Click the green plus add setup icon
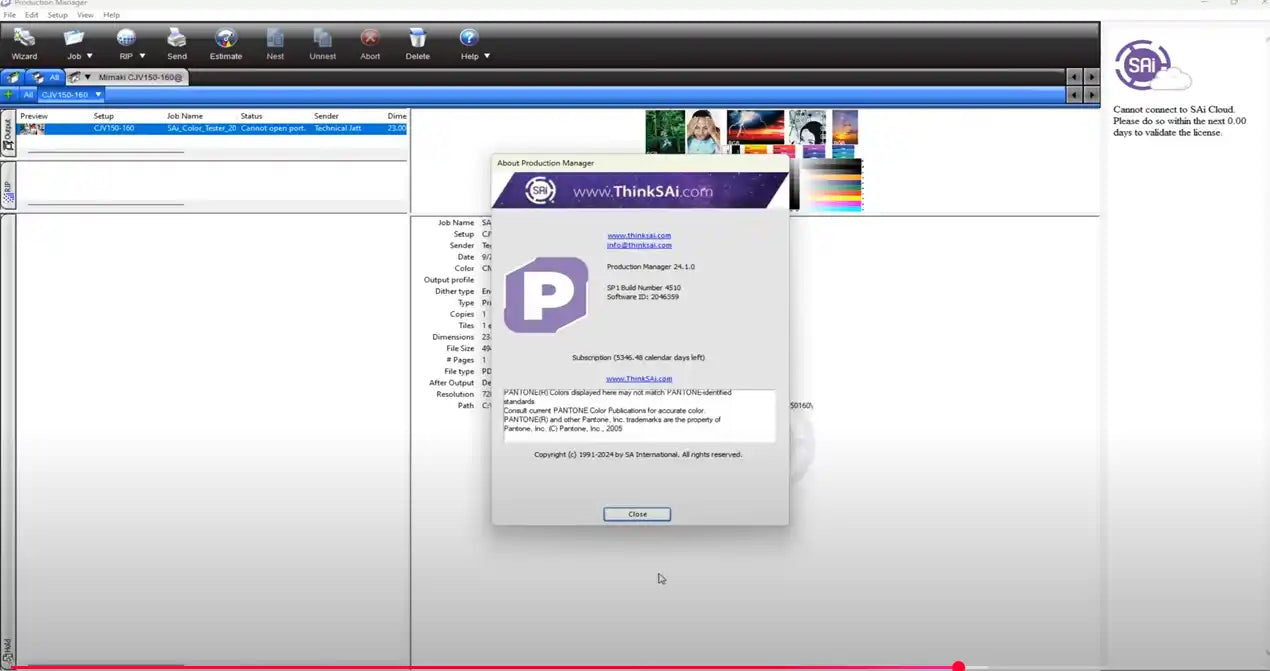 (x=9, y=94)
